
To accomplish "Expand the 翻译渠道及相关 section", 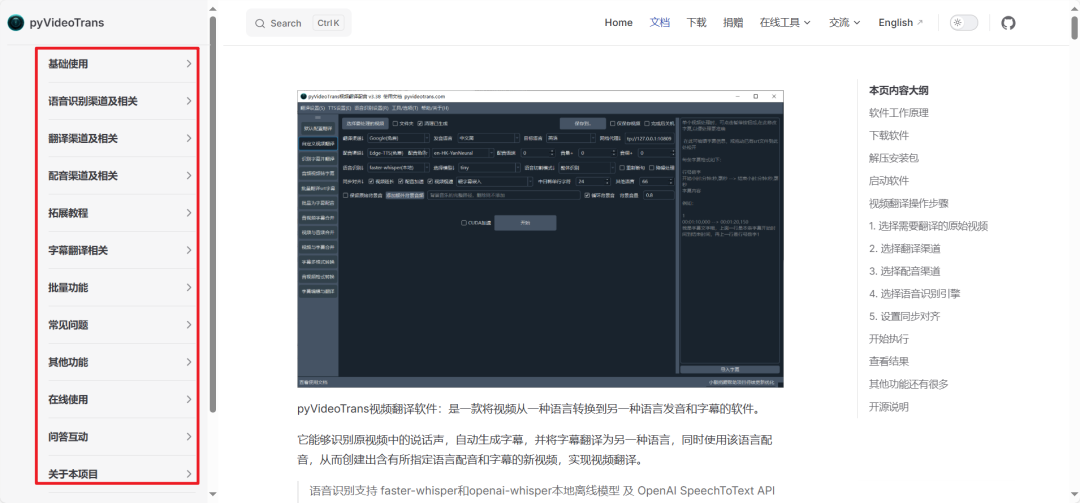I will 120,138.
